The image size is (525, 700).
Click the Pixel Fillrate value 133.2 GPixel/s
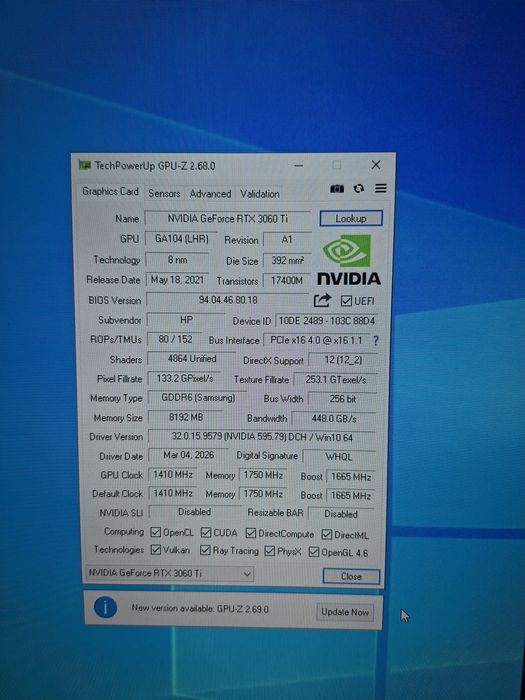[x=184, y=379]
